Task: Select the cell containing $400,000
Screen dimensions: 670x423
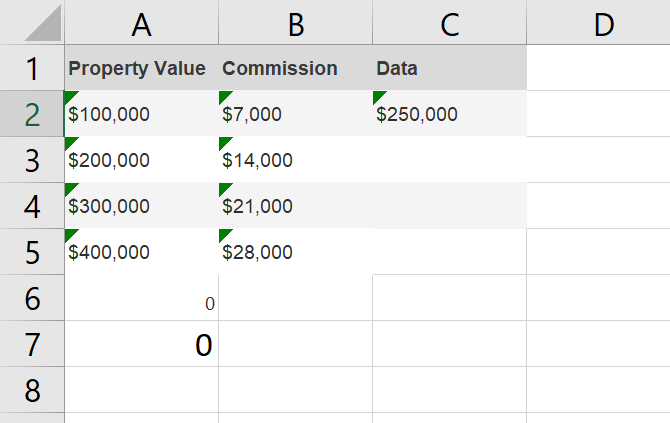Action: coord(141,252)
